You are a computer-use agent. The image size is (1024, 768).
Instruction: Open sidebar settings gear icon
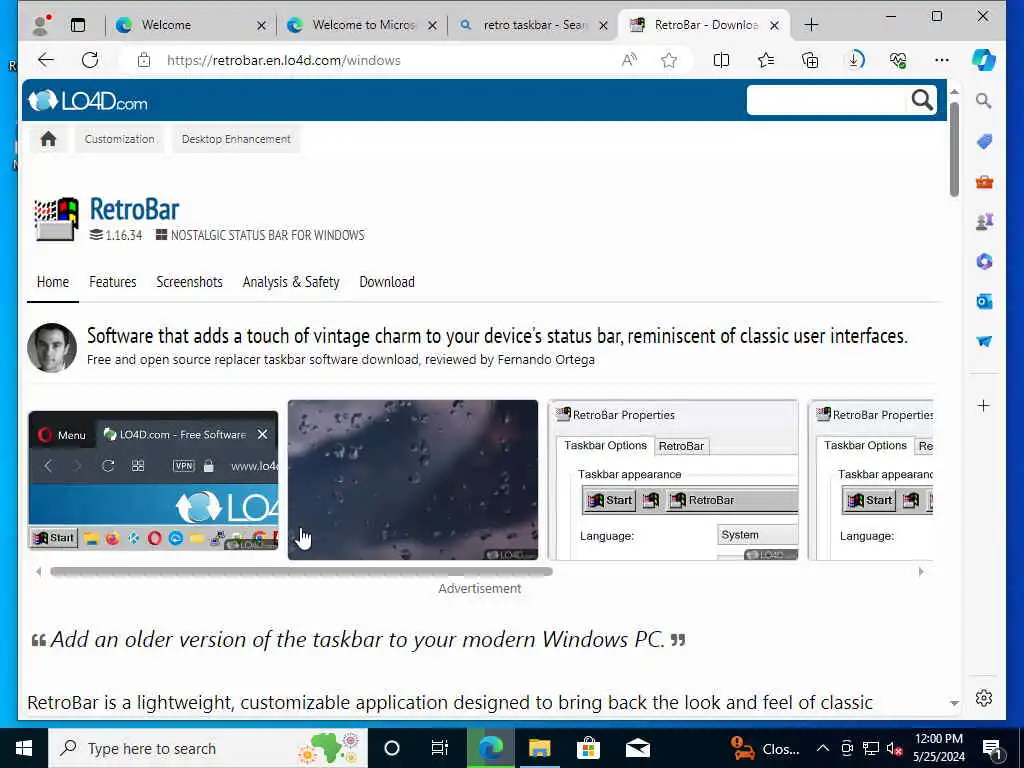point(984,698)
